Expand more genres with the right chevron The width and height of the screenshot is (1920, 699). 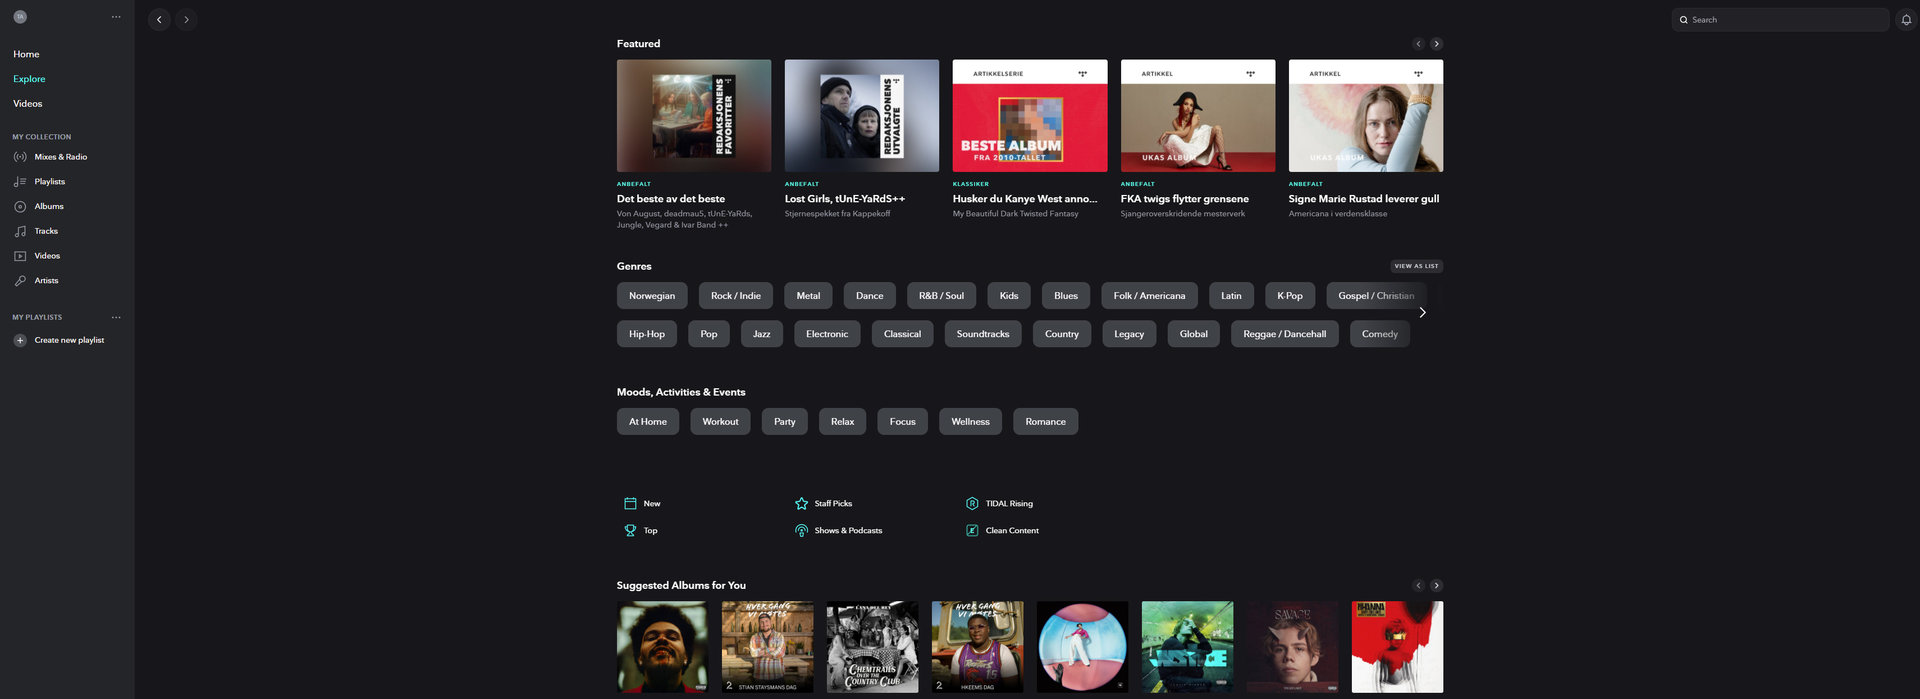[1423, 313]
